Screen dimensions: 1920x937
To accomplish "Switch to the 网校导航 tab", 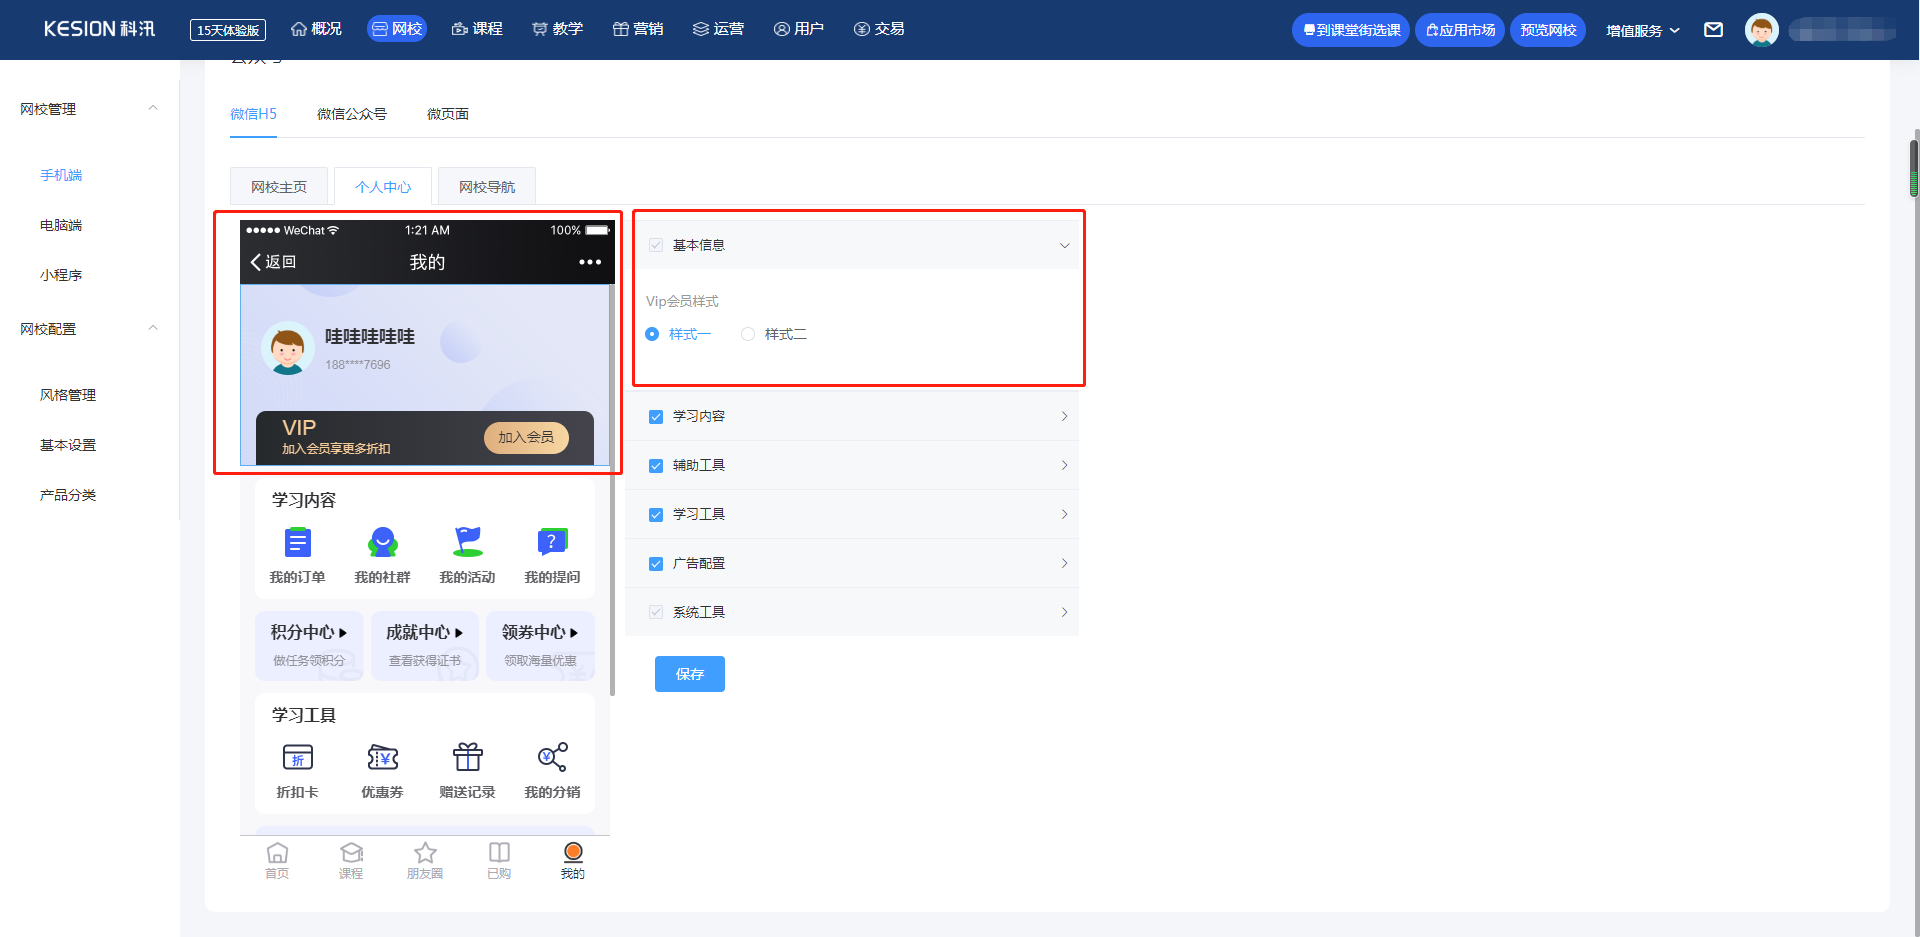I will click(x=487, y=187).
